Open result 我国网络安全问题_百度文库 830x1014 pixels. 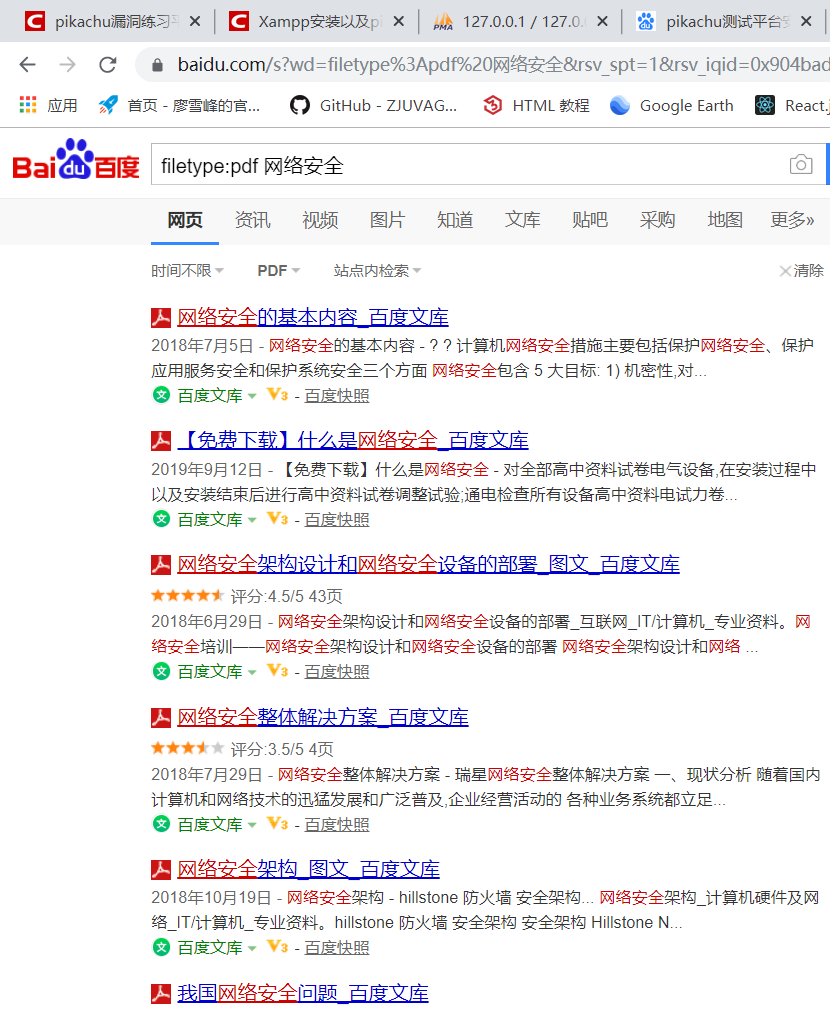pos(303,993)
